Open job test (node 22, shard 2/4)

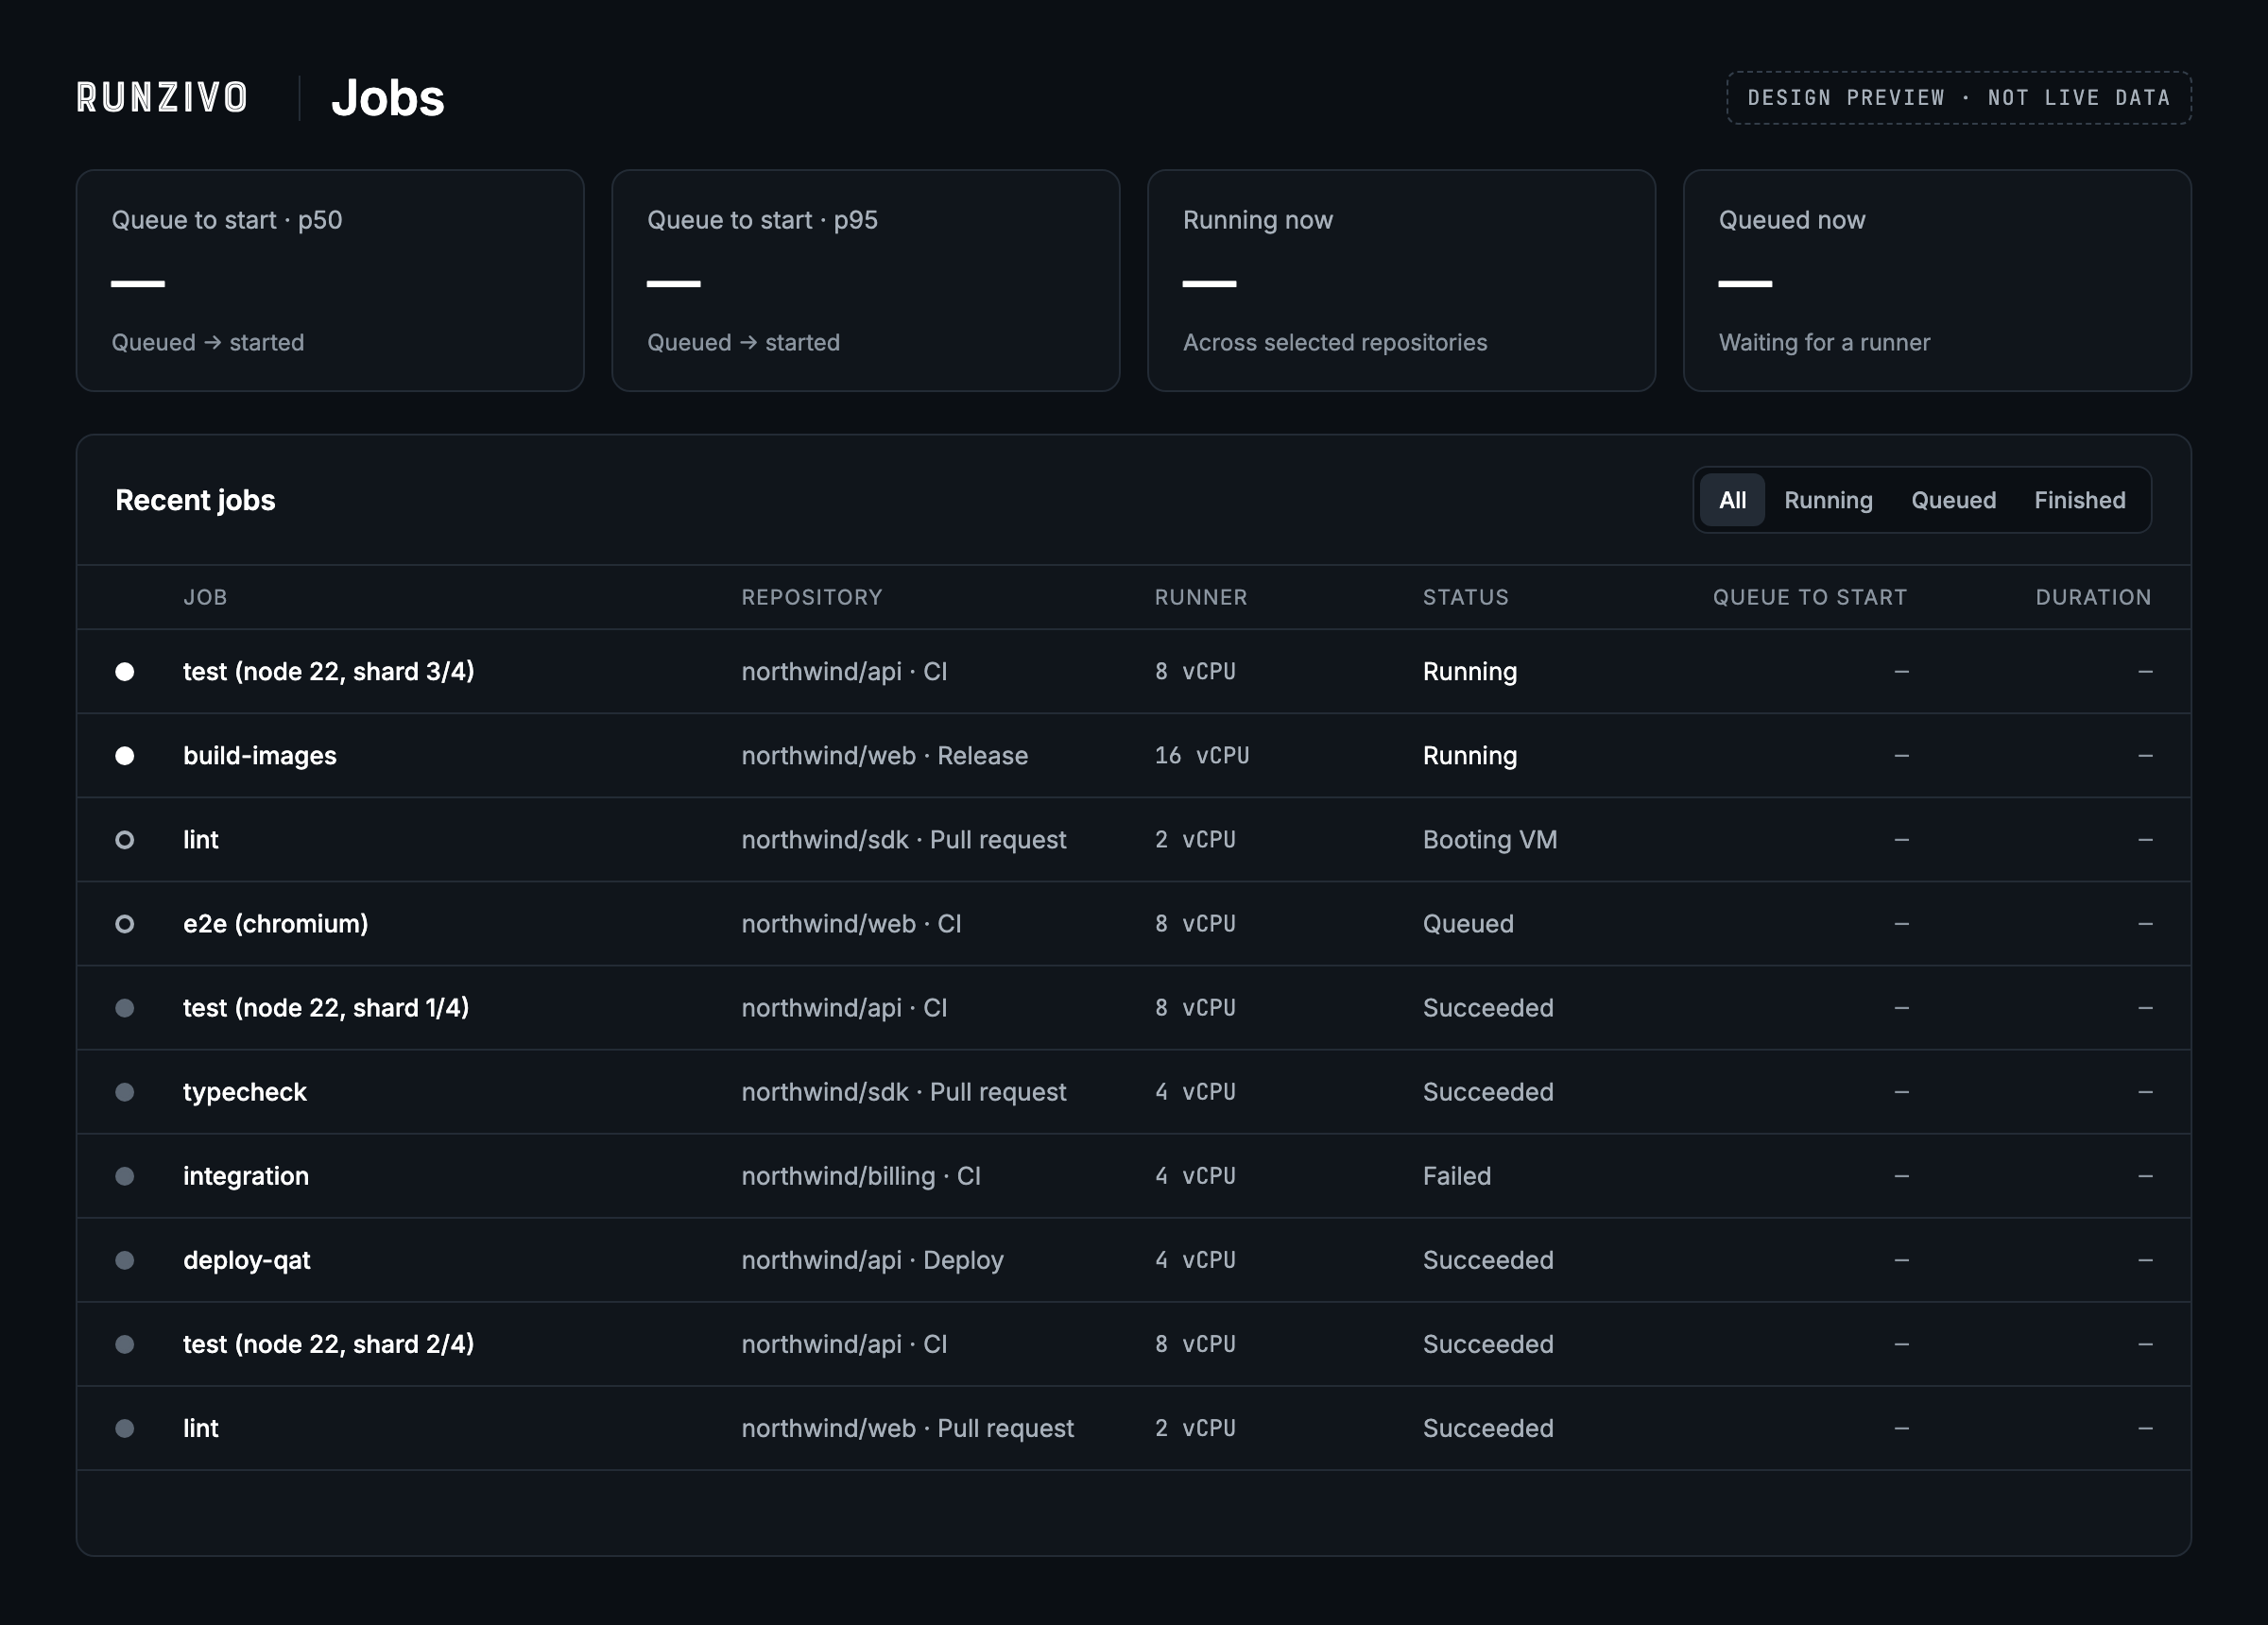coord(329,1343)
